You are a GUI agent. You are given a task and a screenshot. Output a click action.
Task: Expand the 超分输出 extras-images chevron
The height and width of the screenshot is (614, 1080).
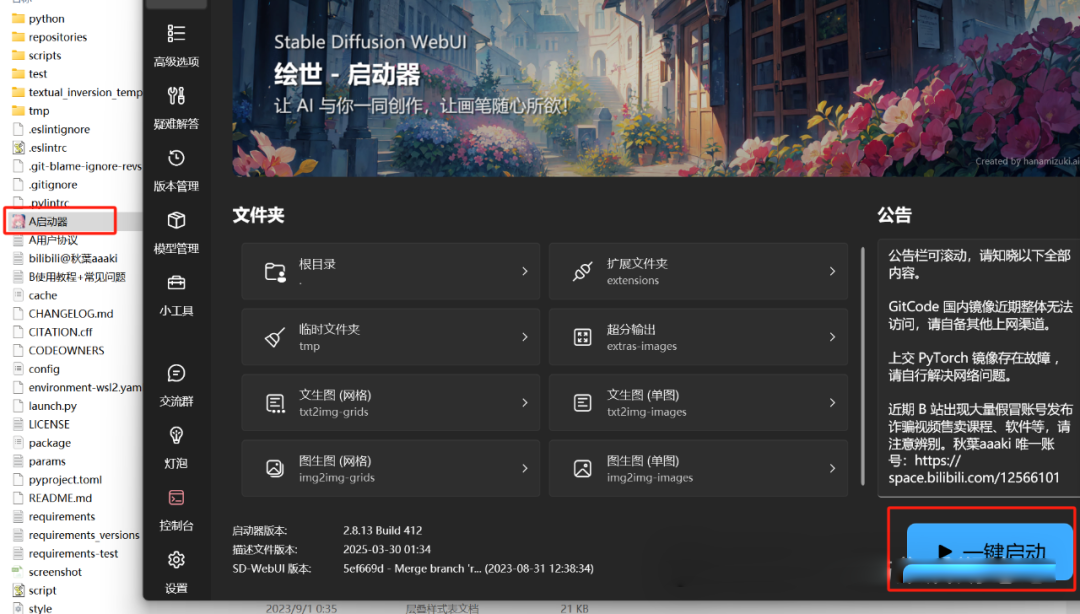point(832,337)
